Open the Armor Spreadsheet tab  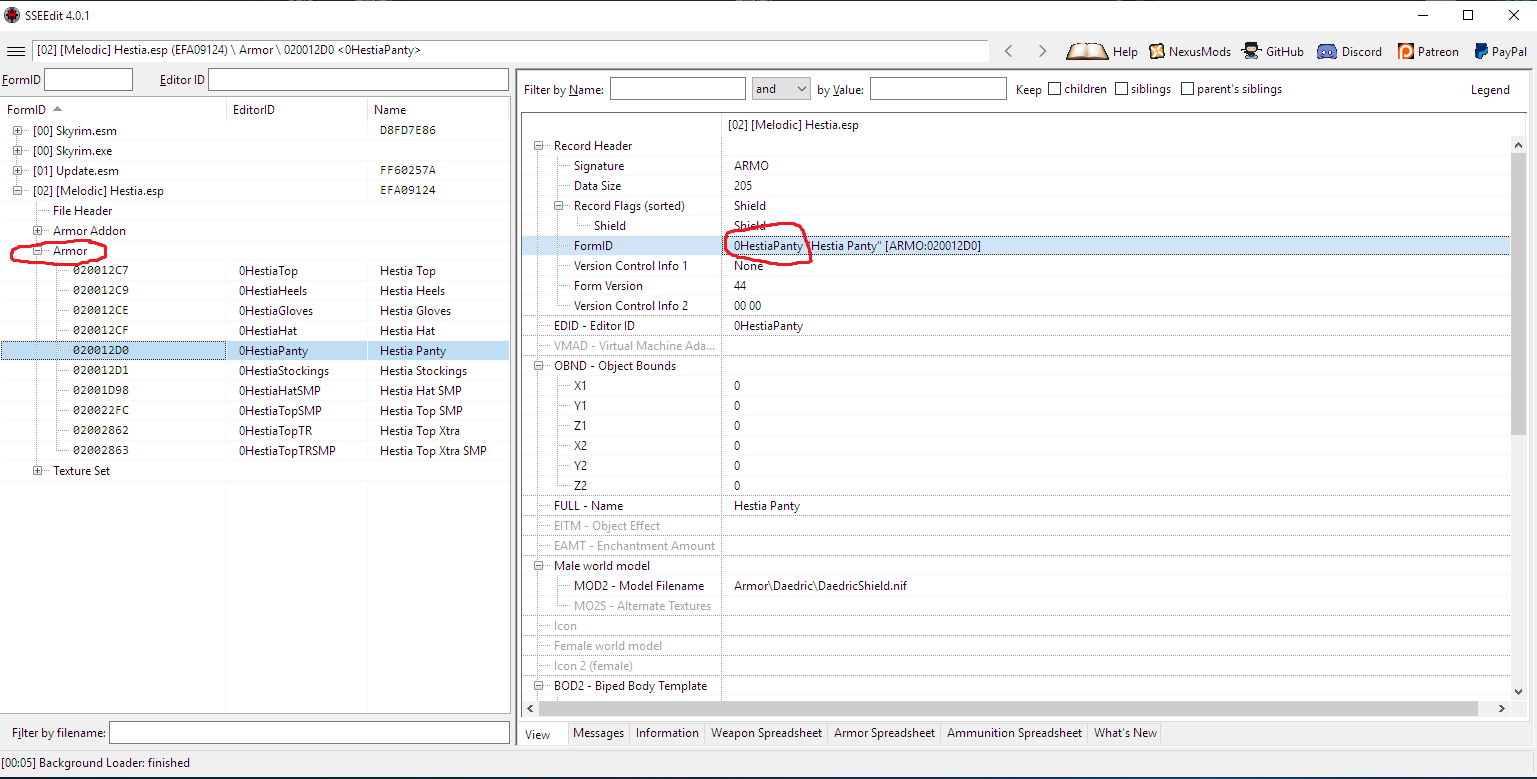[884, 733]
